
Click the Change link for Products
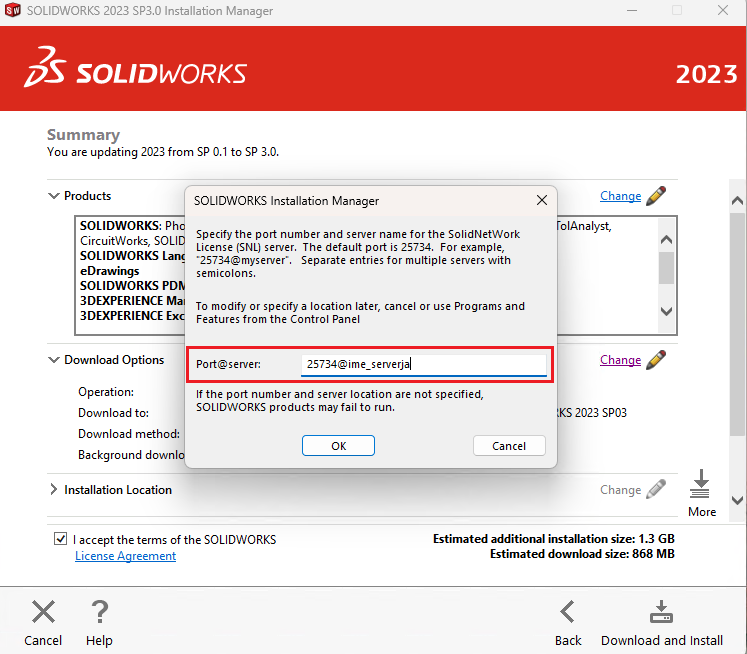pyautogui.click(x=620, y=196)
